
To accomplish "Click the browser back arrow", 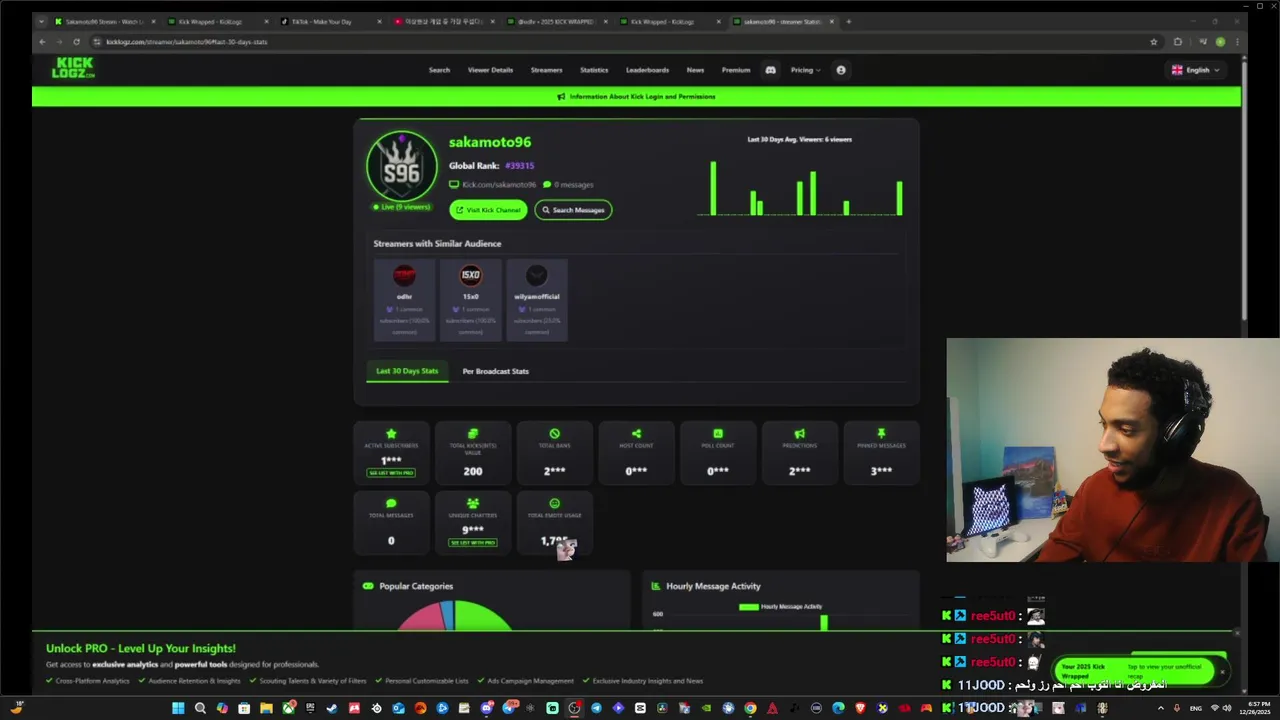I will (x=42, y=42).
